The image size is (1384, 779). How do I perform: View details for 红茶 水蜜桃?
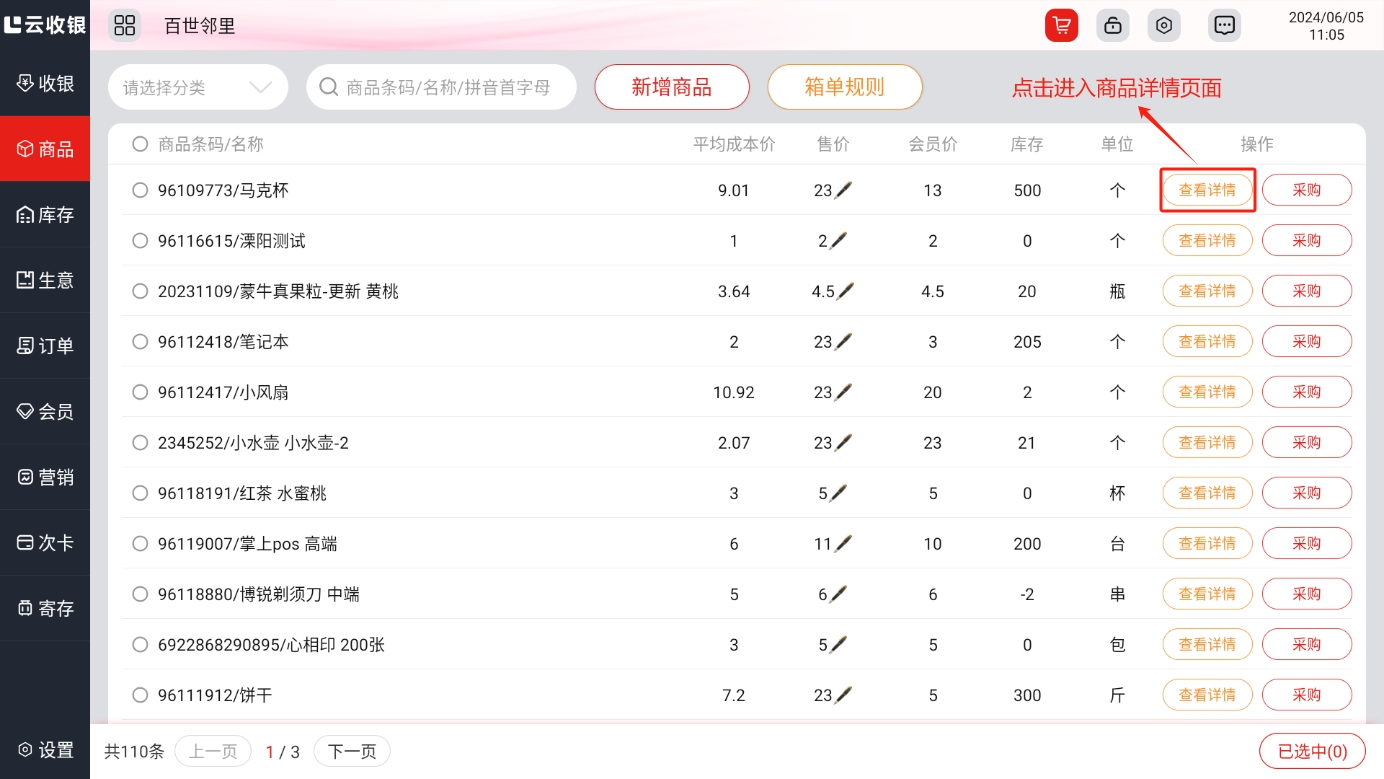tap(1207, 493)
